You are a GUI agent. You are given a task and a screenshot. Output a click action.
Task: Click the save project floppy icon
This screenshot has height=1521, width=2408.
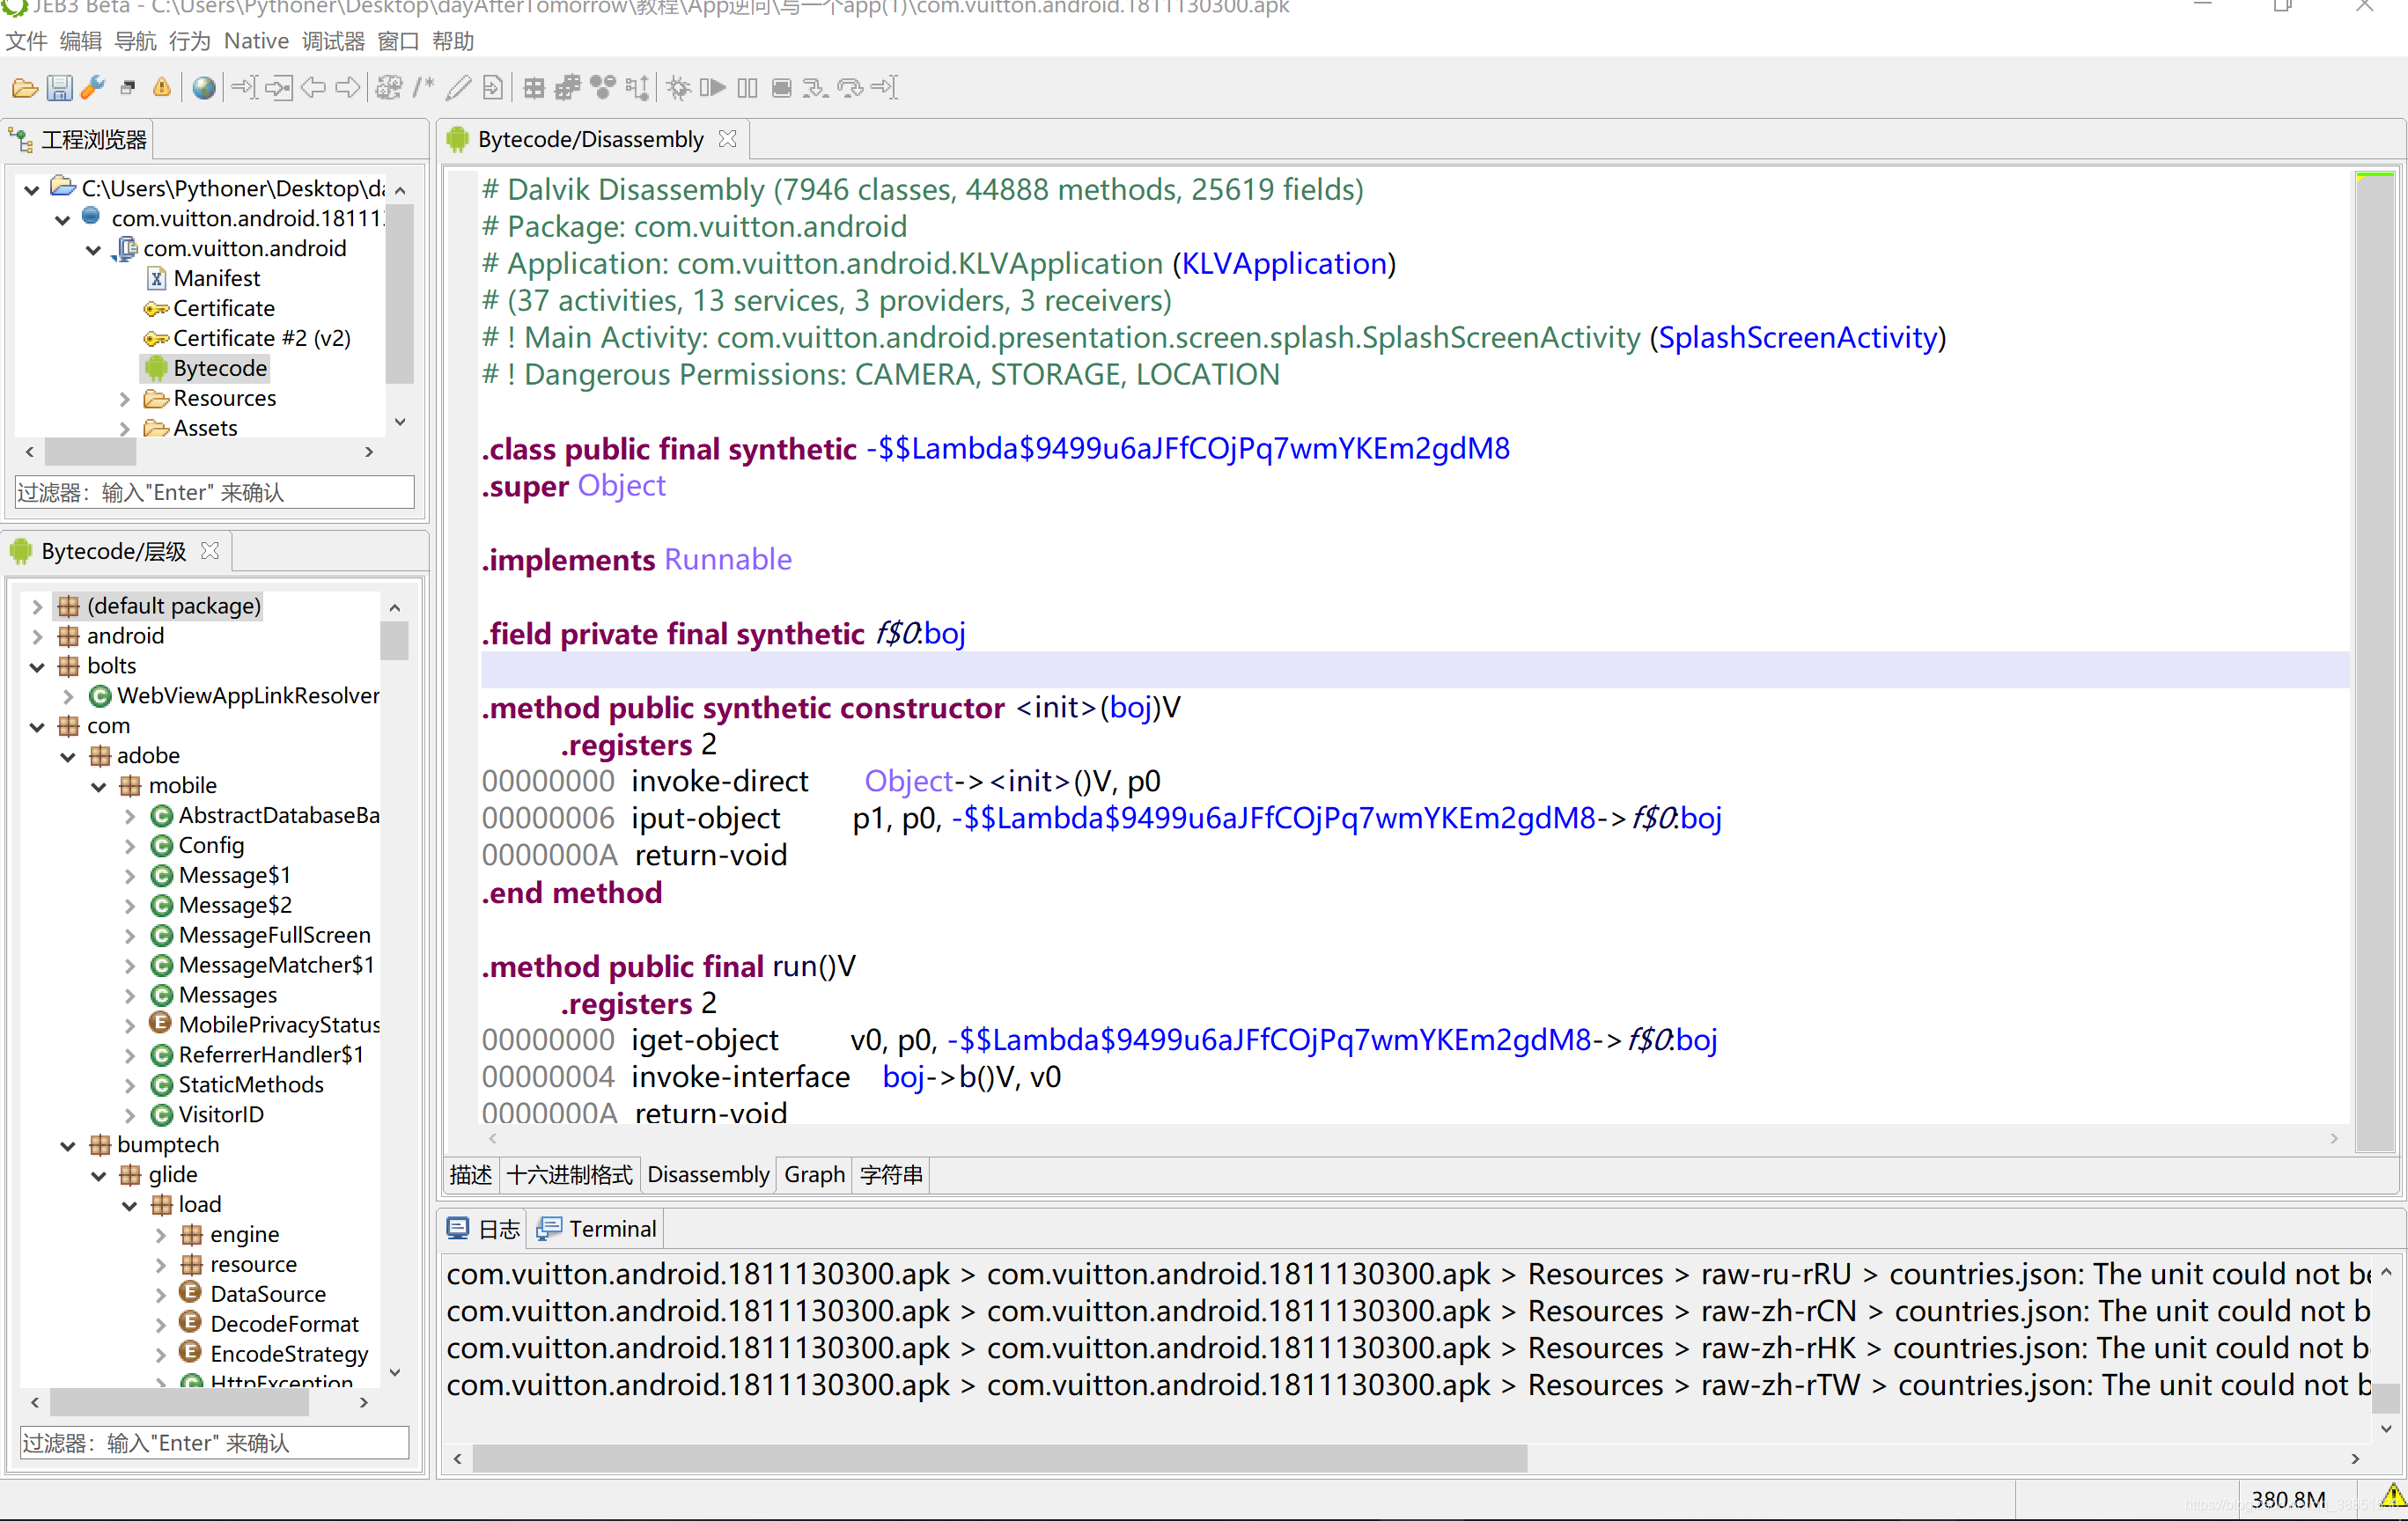coord(60,88)
